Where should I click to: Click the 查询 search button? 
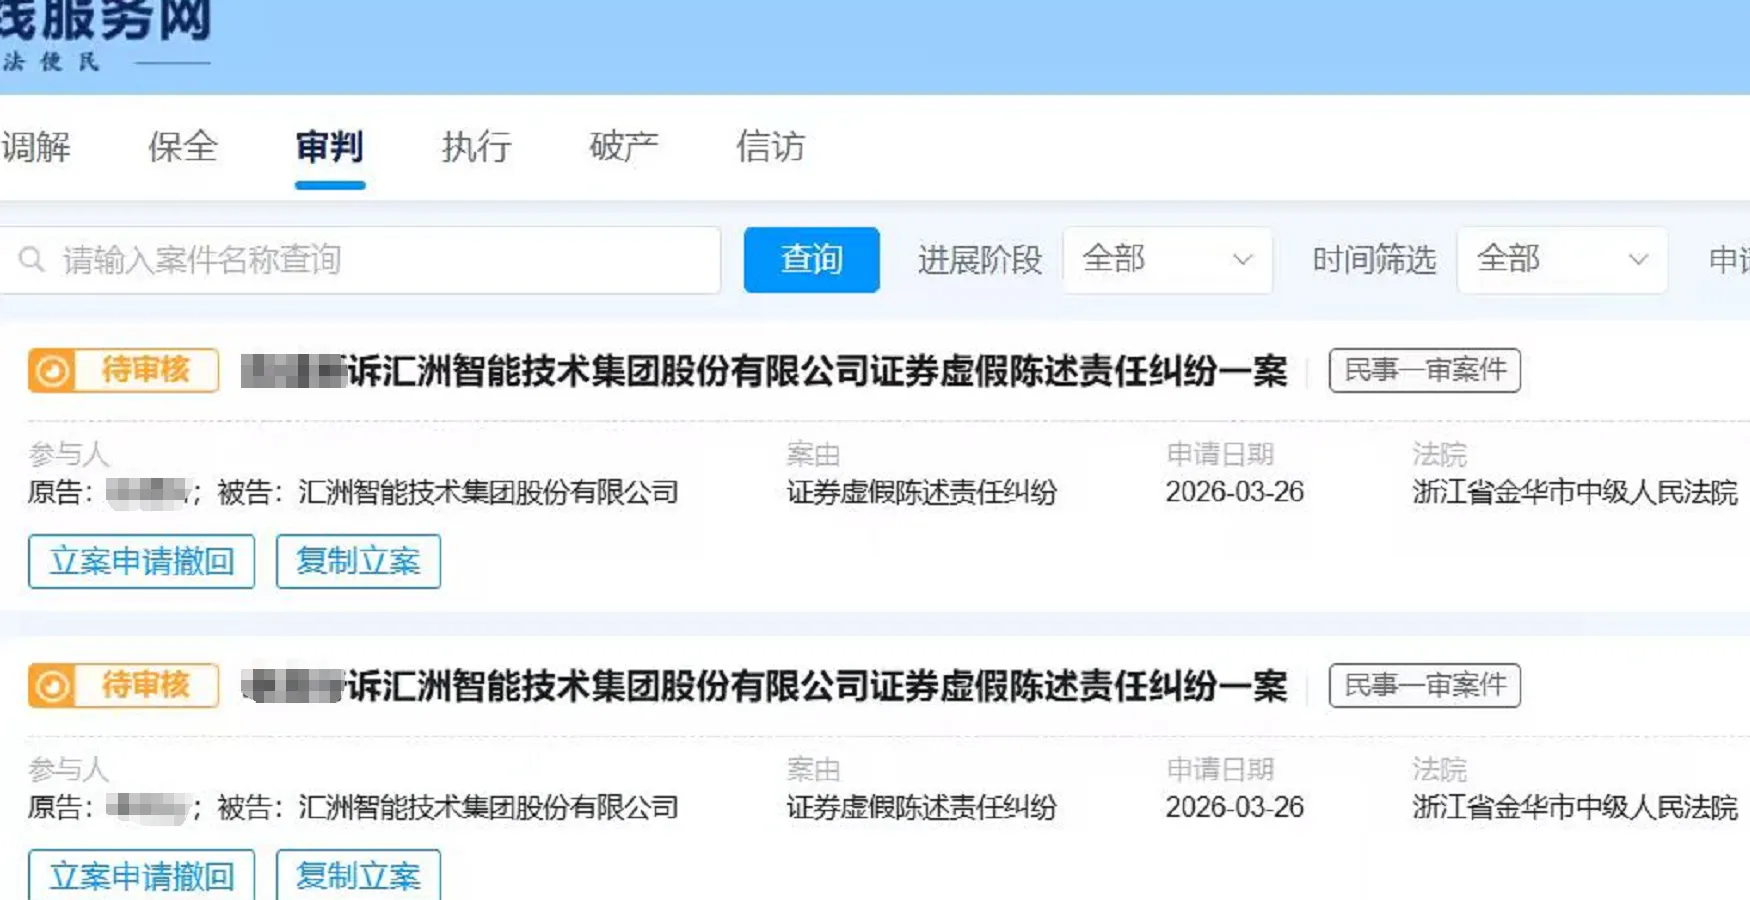pyautogui.click(x=810, y=260)
